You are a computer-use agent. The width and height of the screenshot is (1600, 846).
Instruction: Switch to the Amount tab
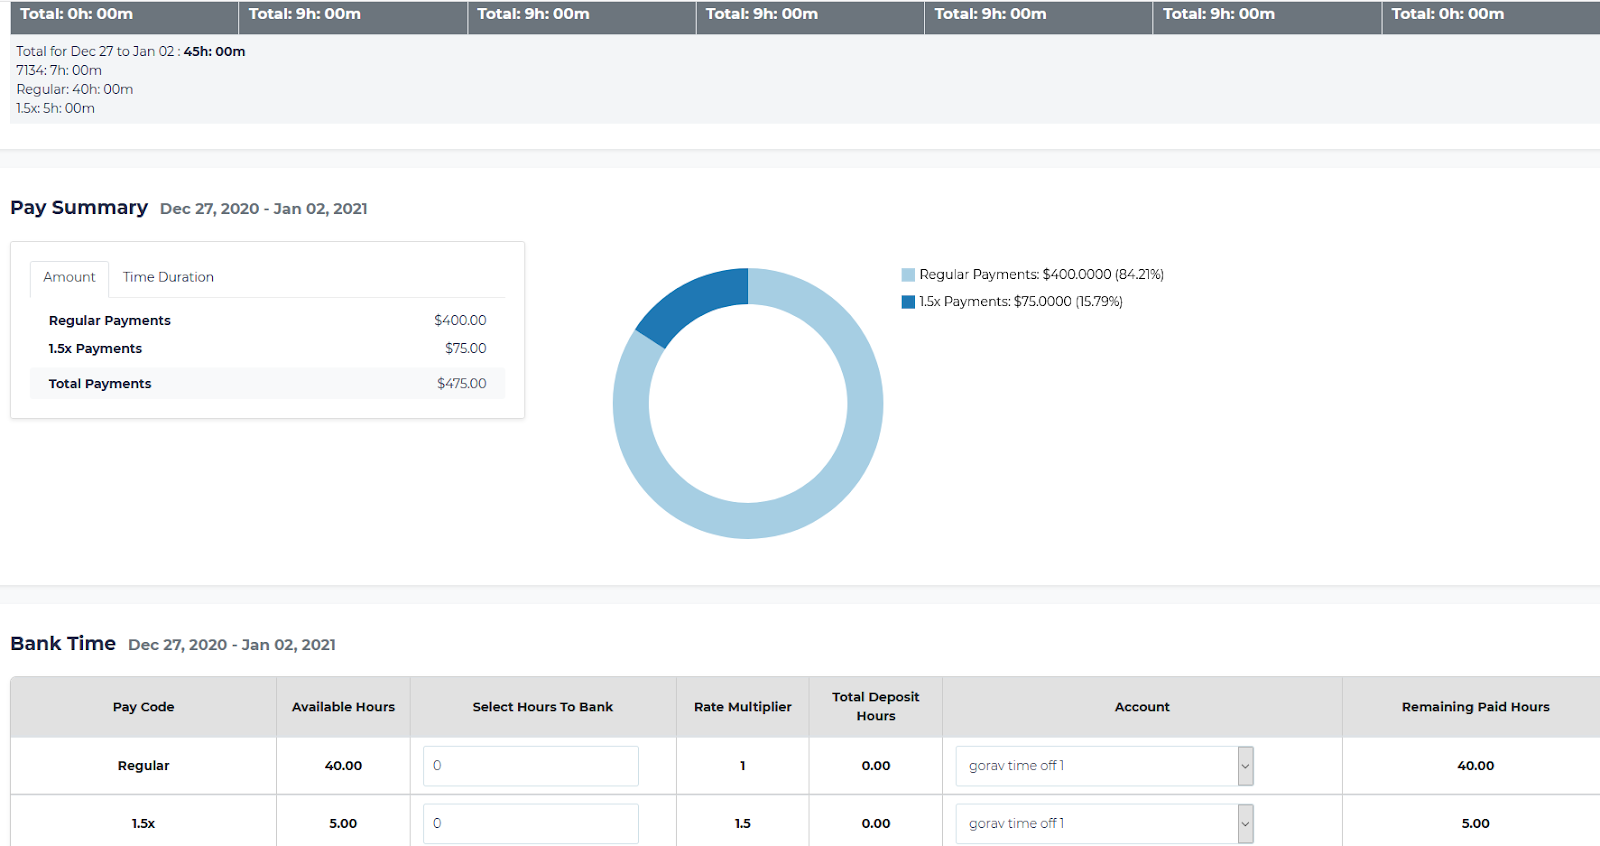(69, 277)
